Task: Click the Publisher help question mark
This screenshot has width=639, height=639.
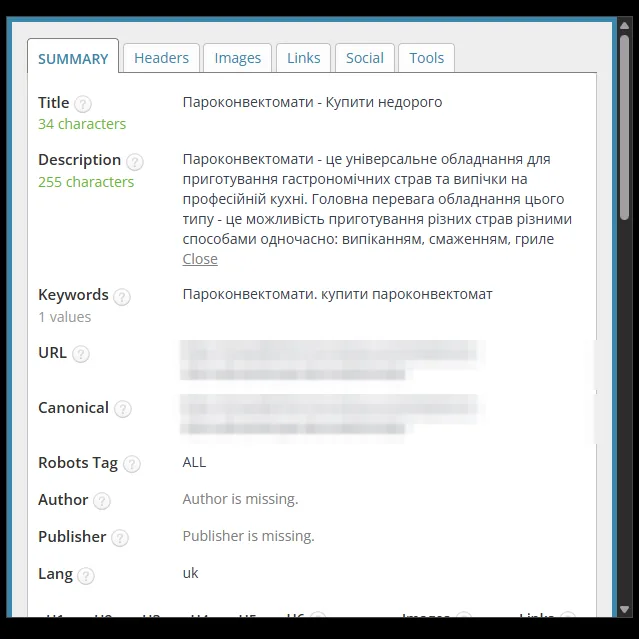Action: click(x=120, y=538)
